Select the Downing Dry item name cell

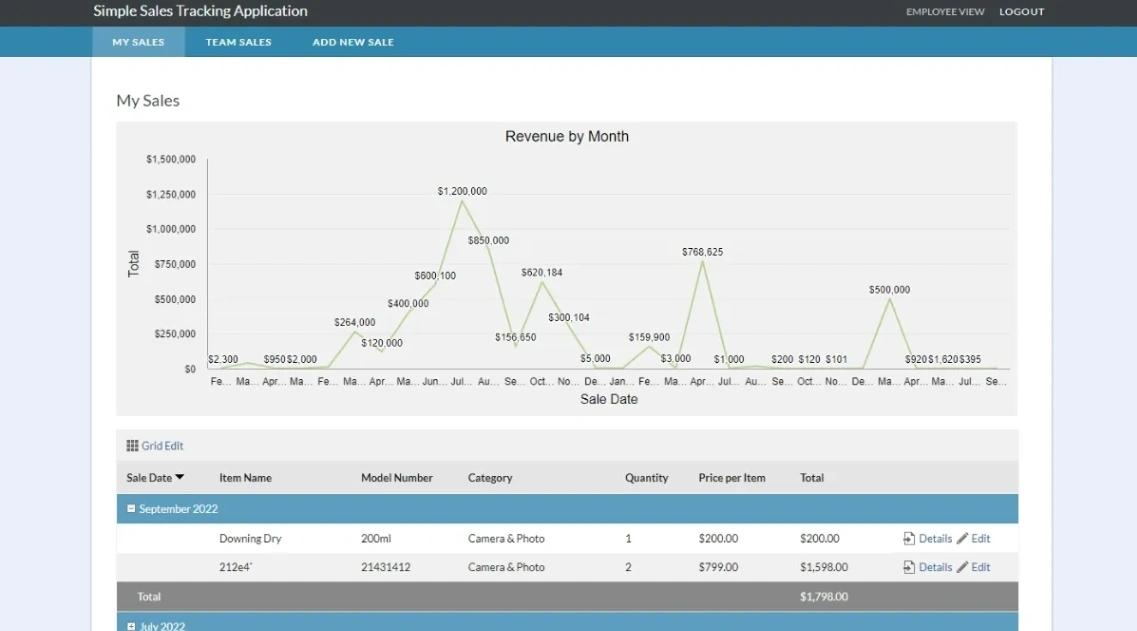click(250, 539)
